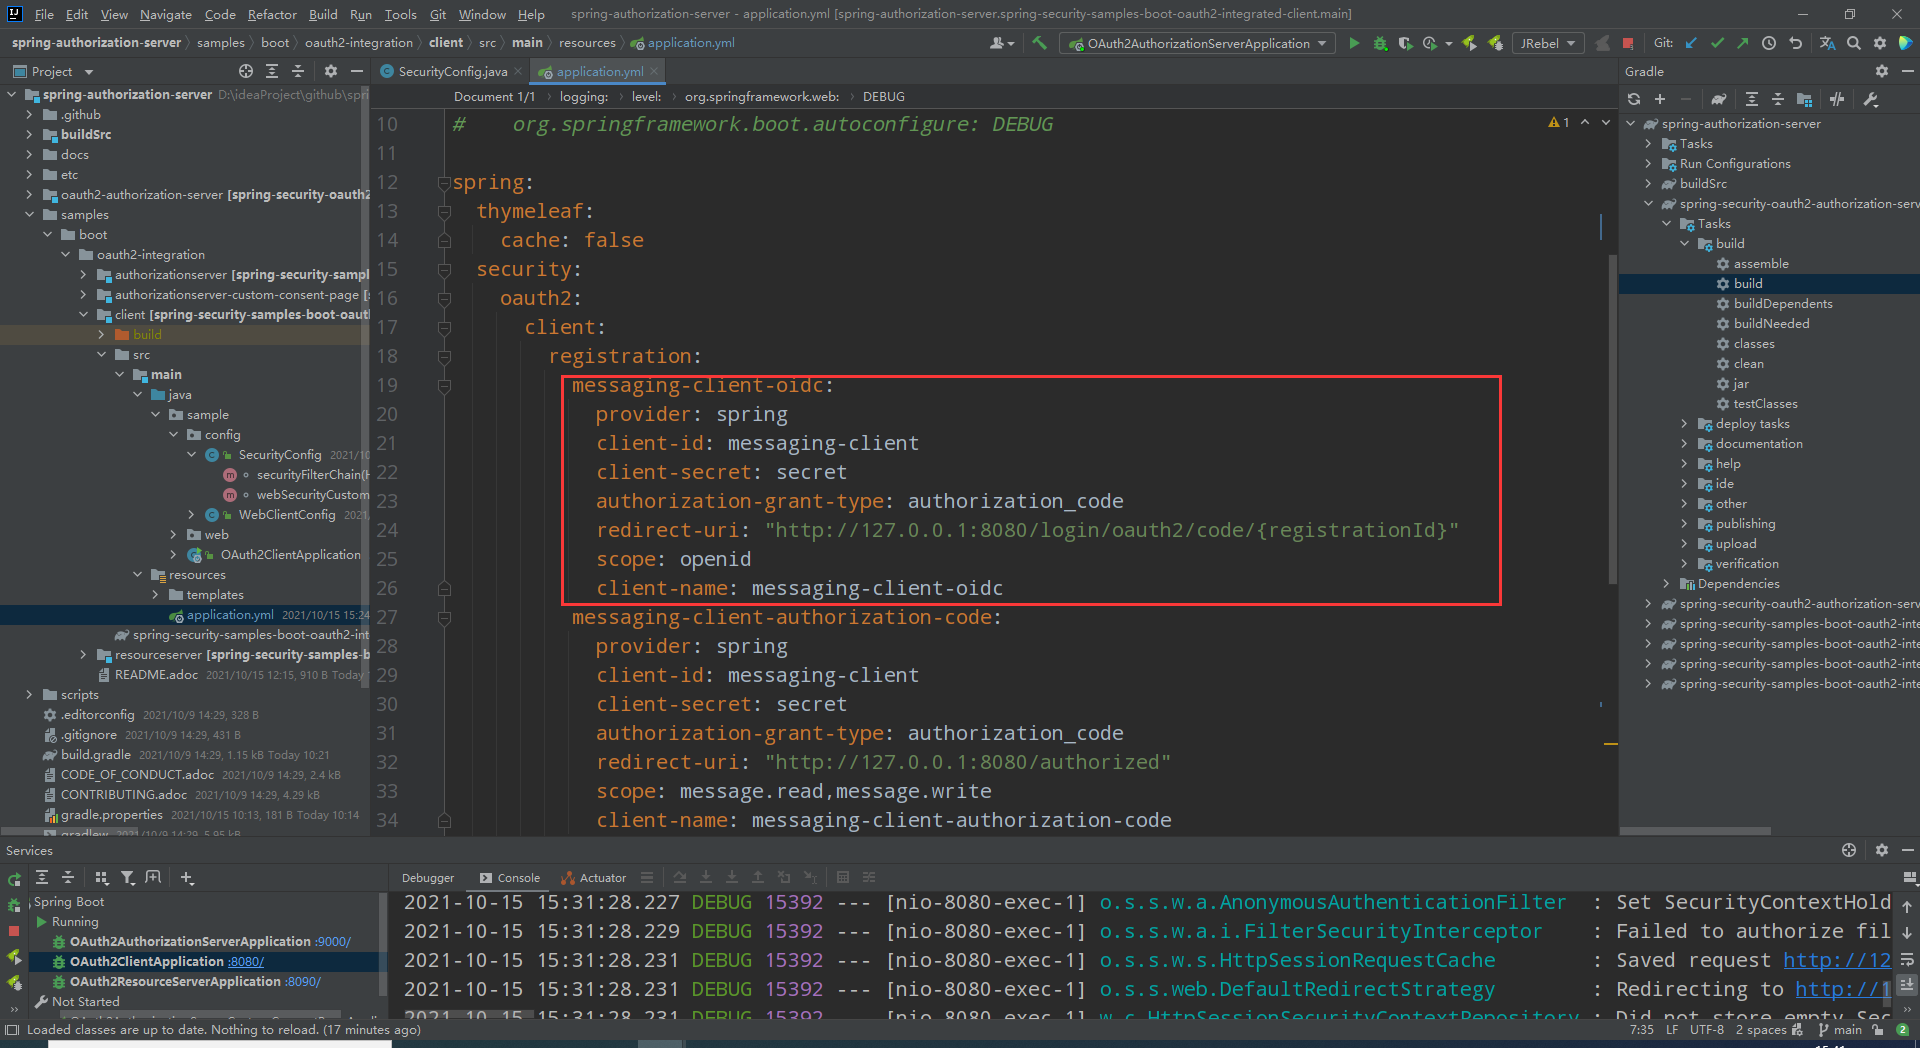Run with coverage from the main toolbar
This screenshot has height=1048, width=1920.
coord(1405,43)
